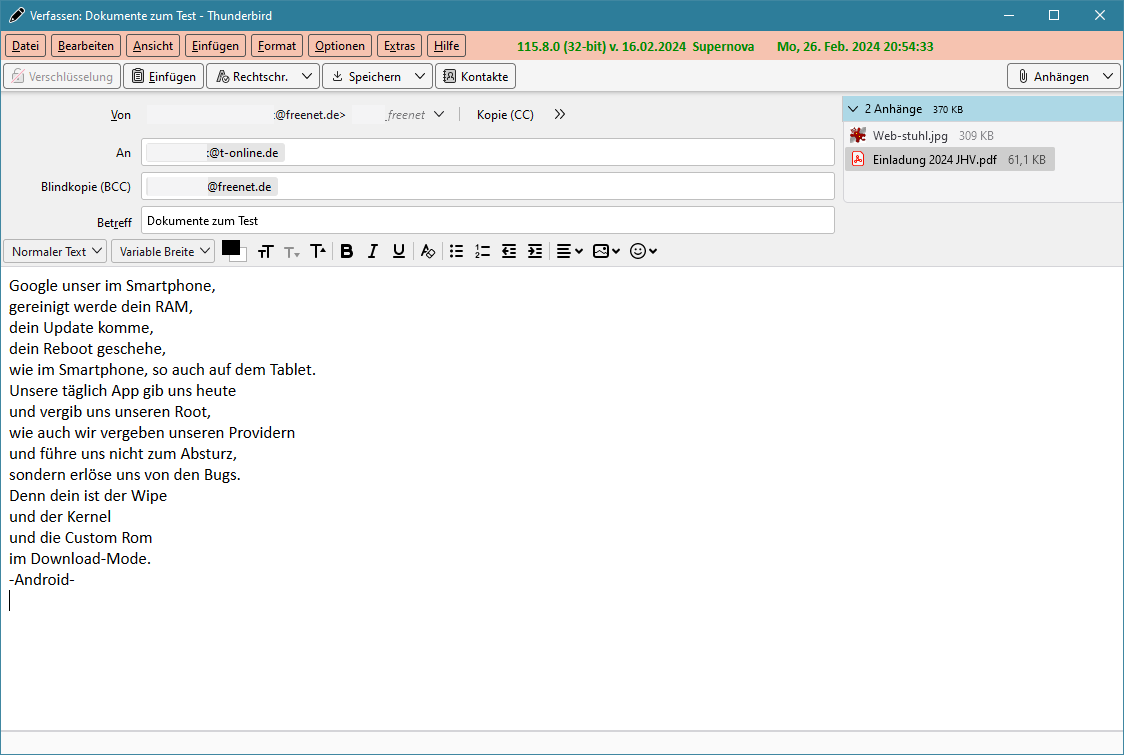Click the PDF icon of Einladung attachment
1124x755 pixels.
[857, 159]
